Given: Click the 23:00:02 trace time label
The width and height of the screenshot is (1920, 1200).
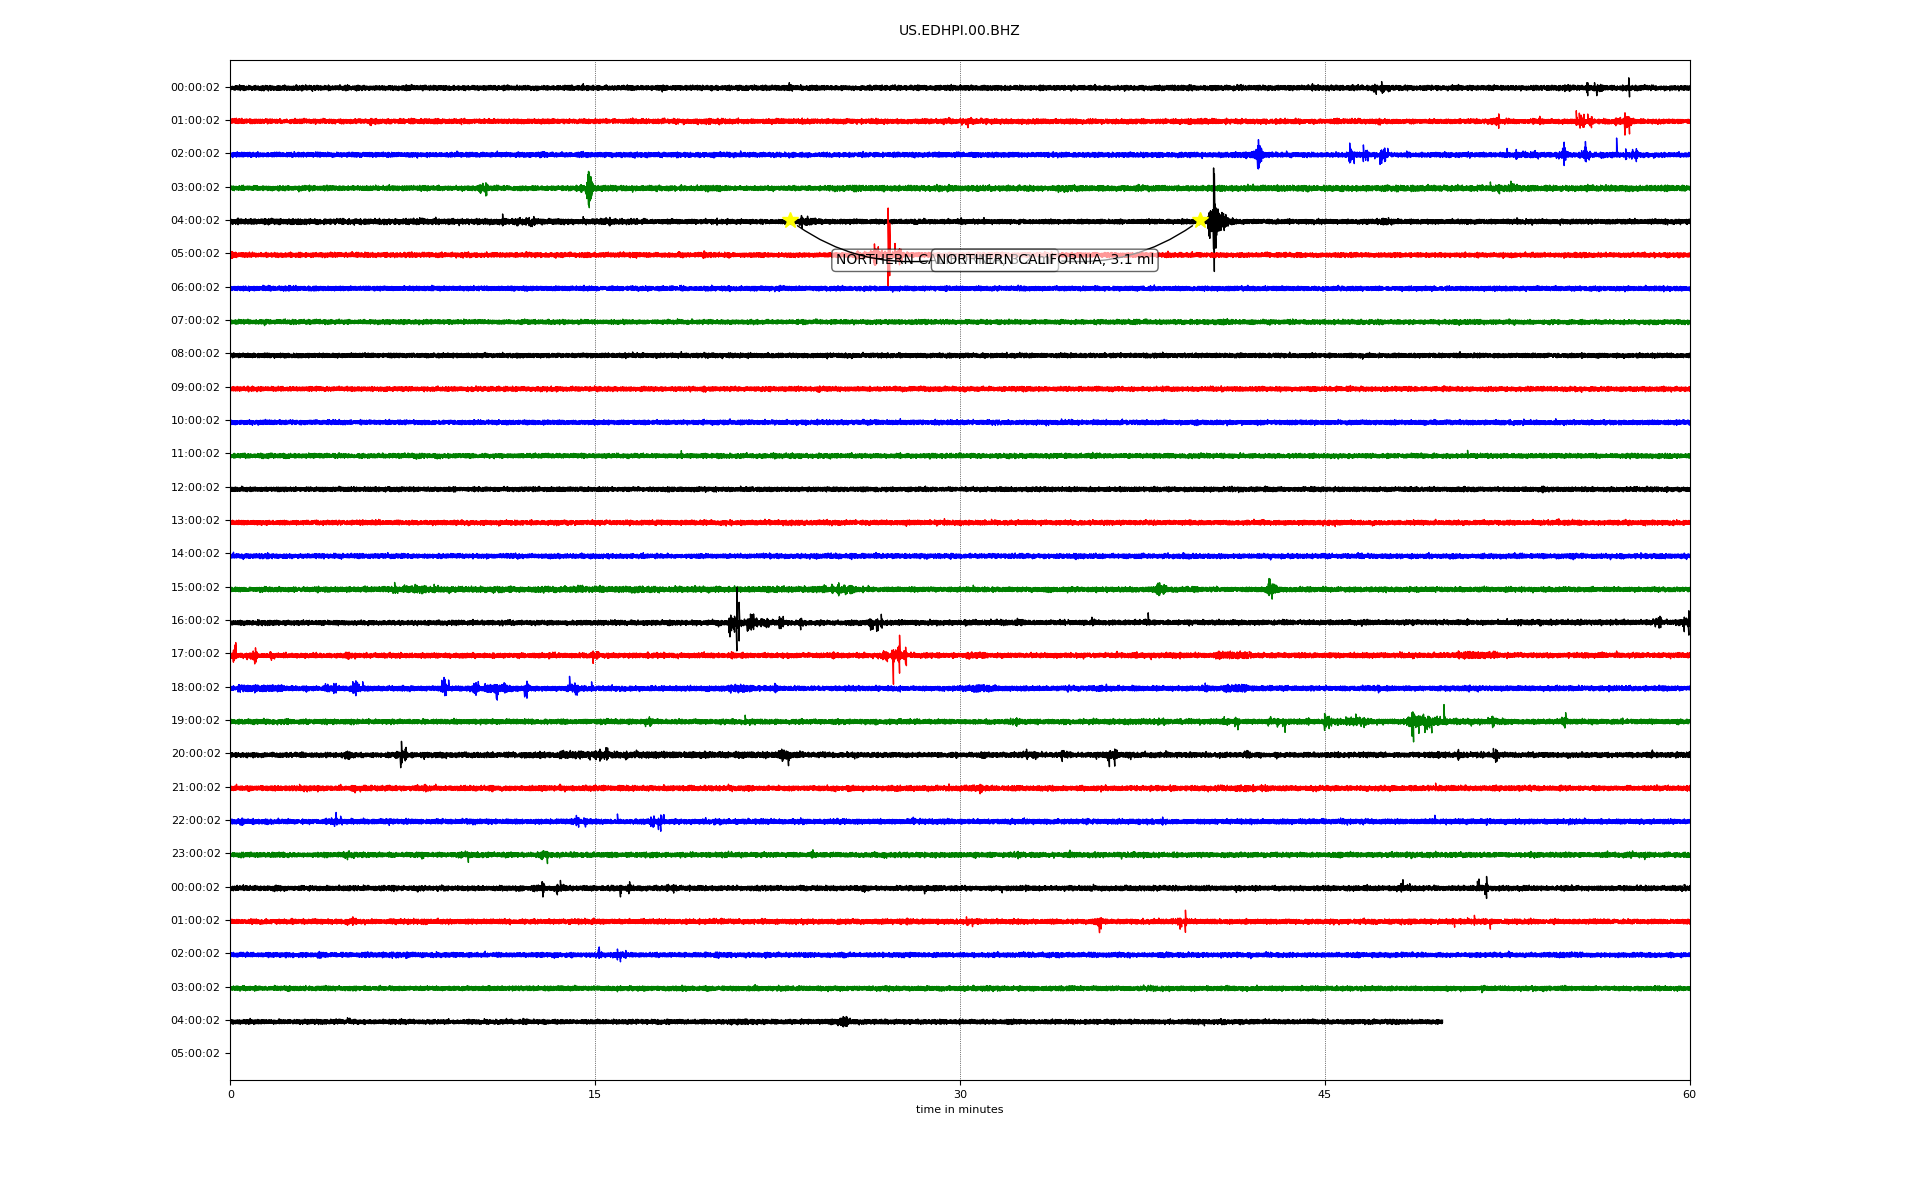Looking at the screenshot, I should (x=195, y=854).
